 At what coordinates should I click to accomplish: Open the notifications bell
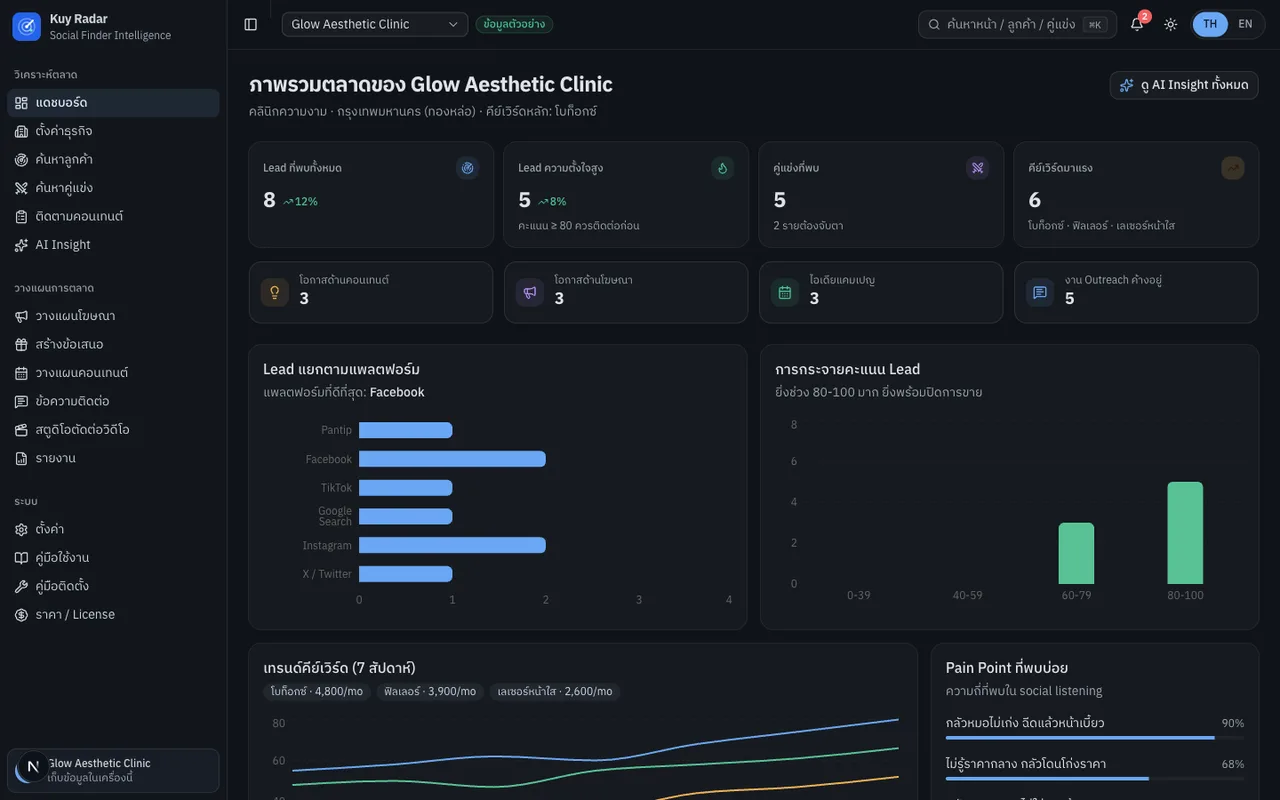(x=1137, y=24)
